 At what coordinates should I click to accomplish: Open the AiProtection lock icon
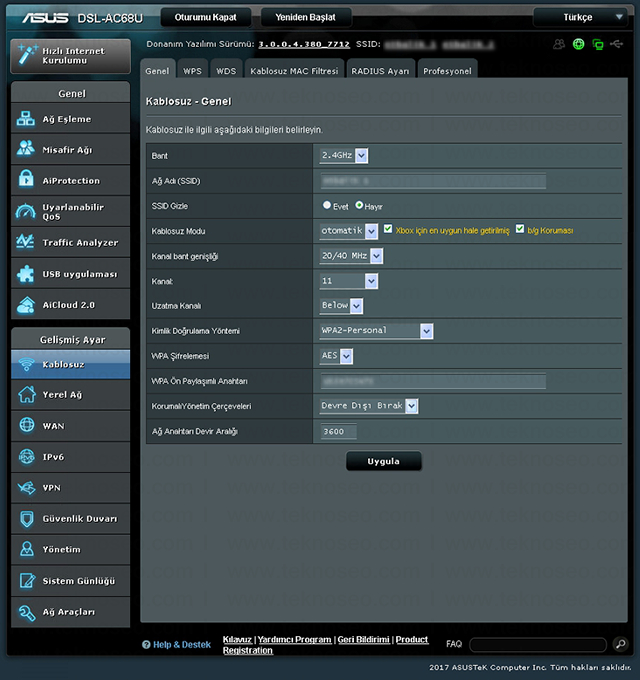click(26, 179)
